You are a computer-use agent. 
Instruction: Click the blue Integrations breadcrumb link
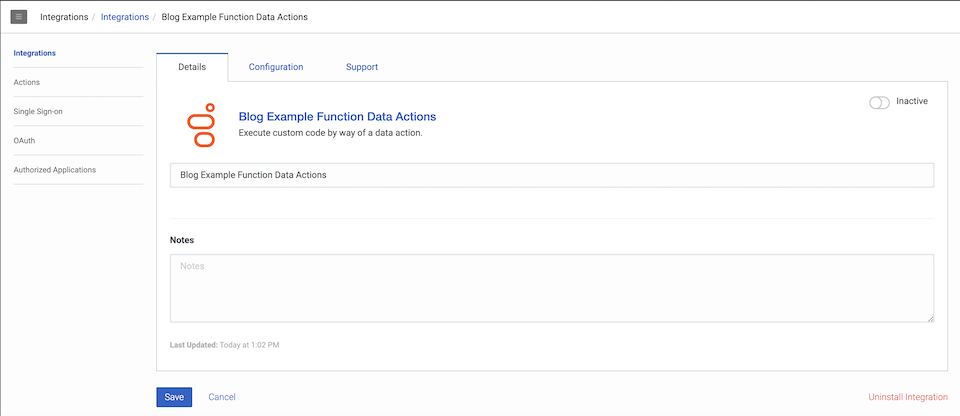pyautogui.click(x=124, y=17)
